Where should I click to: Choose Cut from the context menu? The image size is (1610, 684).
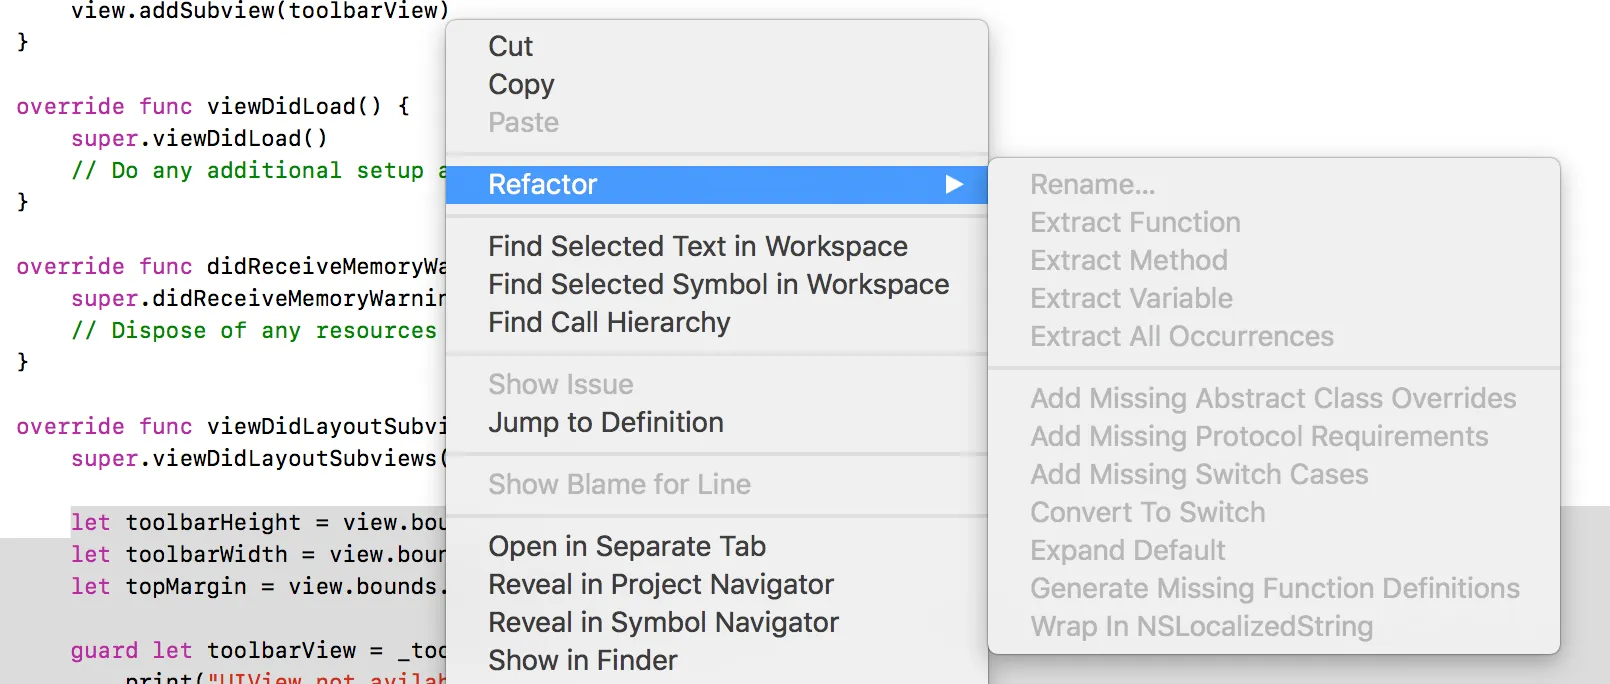click(510, 46)
